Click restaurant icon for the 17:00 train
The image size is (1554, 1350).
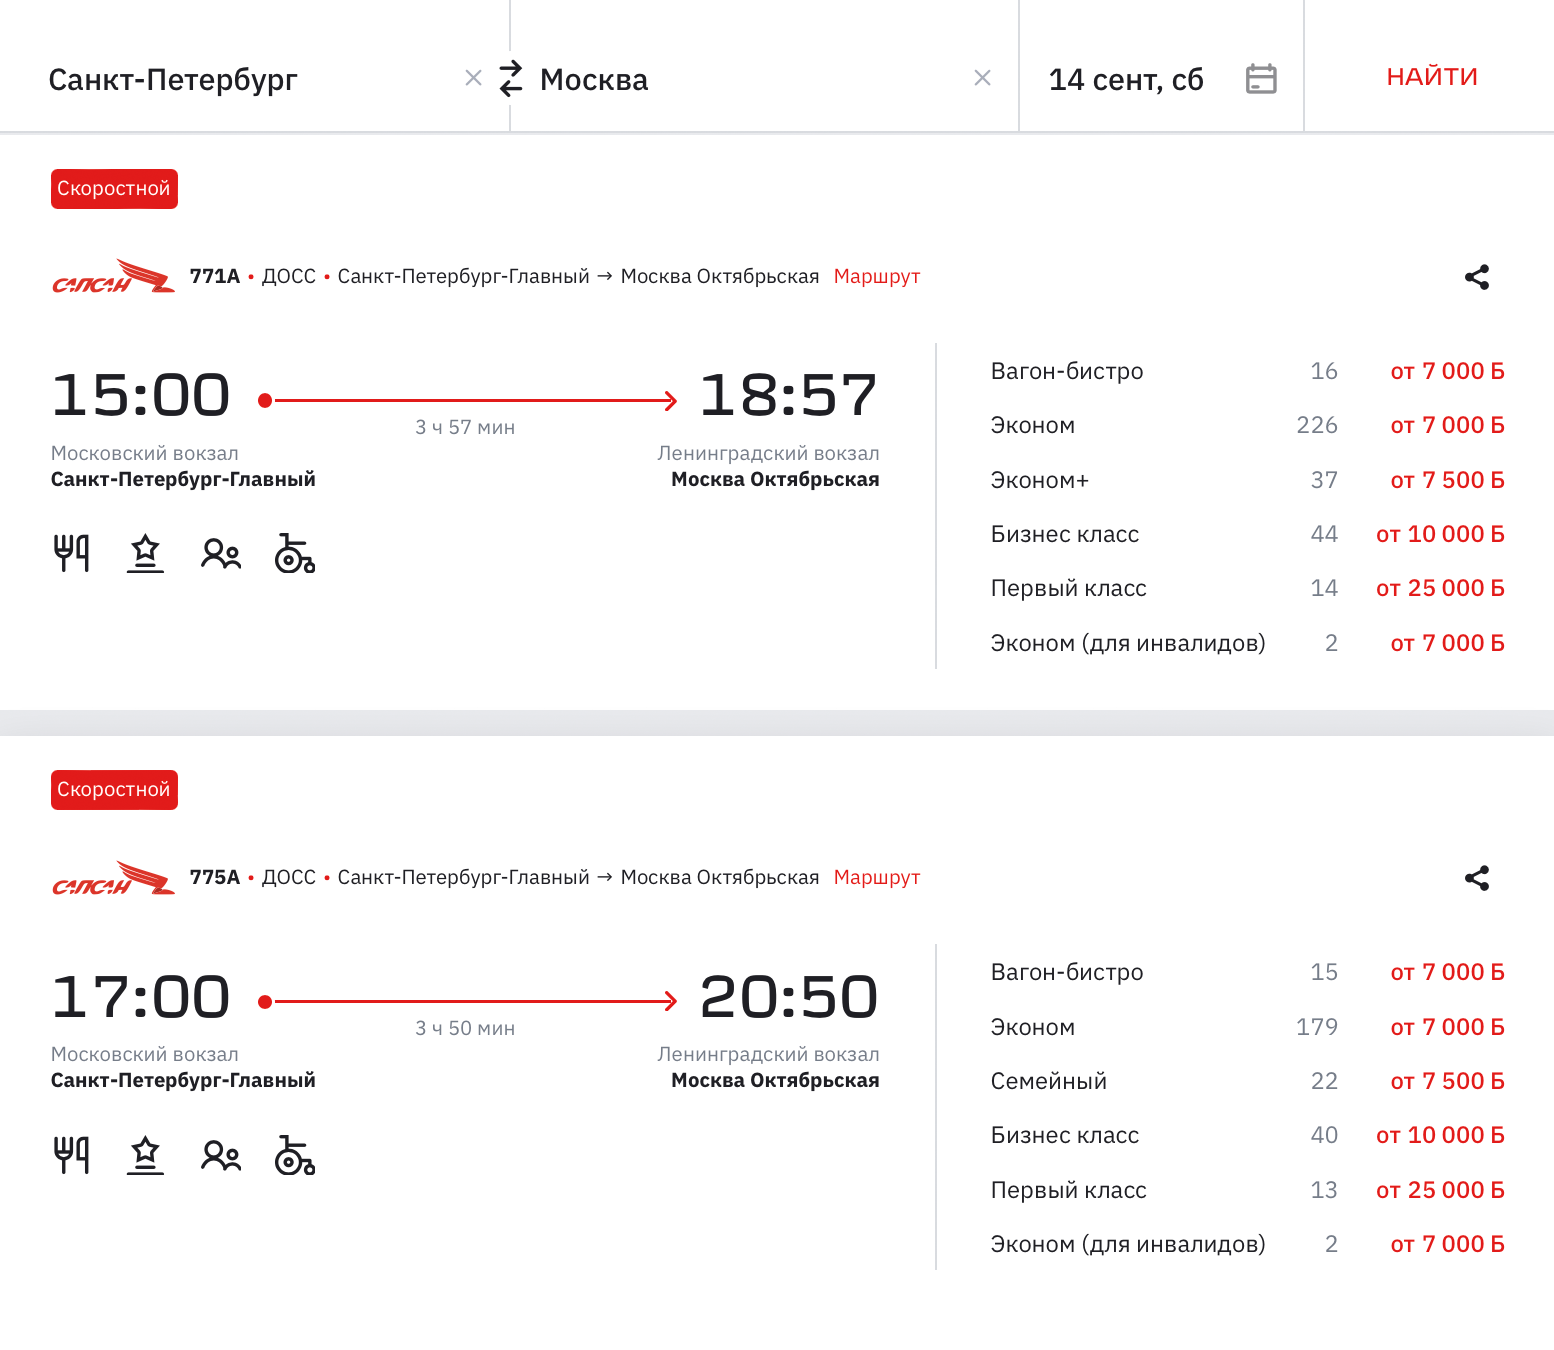[71, 1155]
